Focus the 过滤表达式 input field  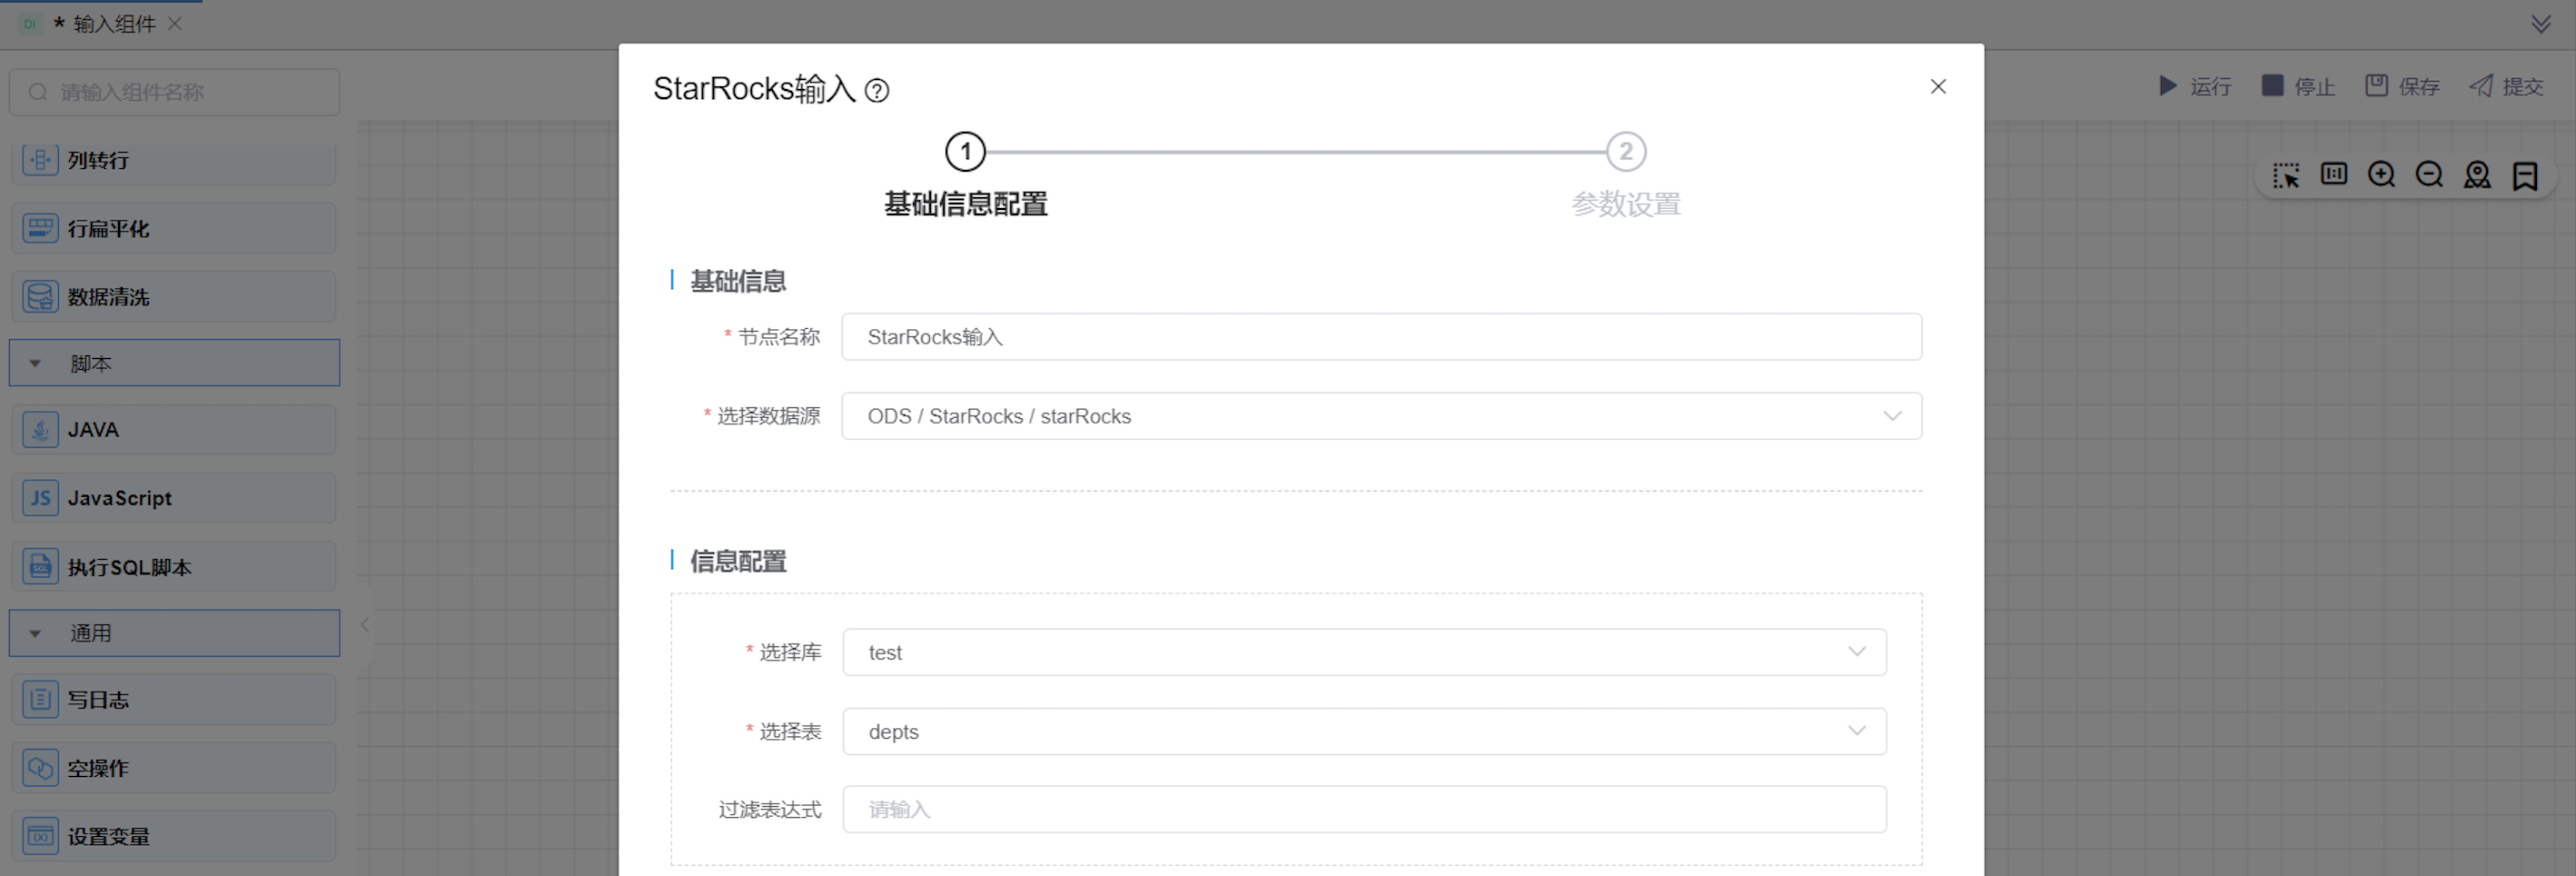(x=1364, y=809)
